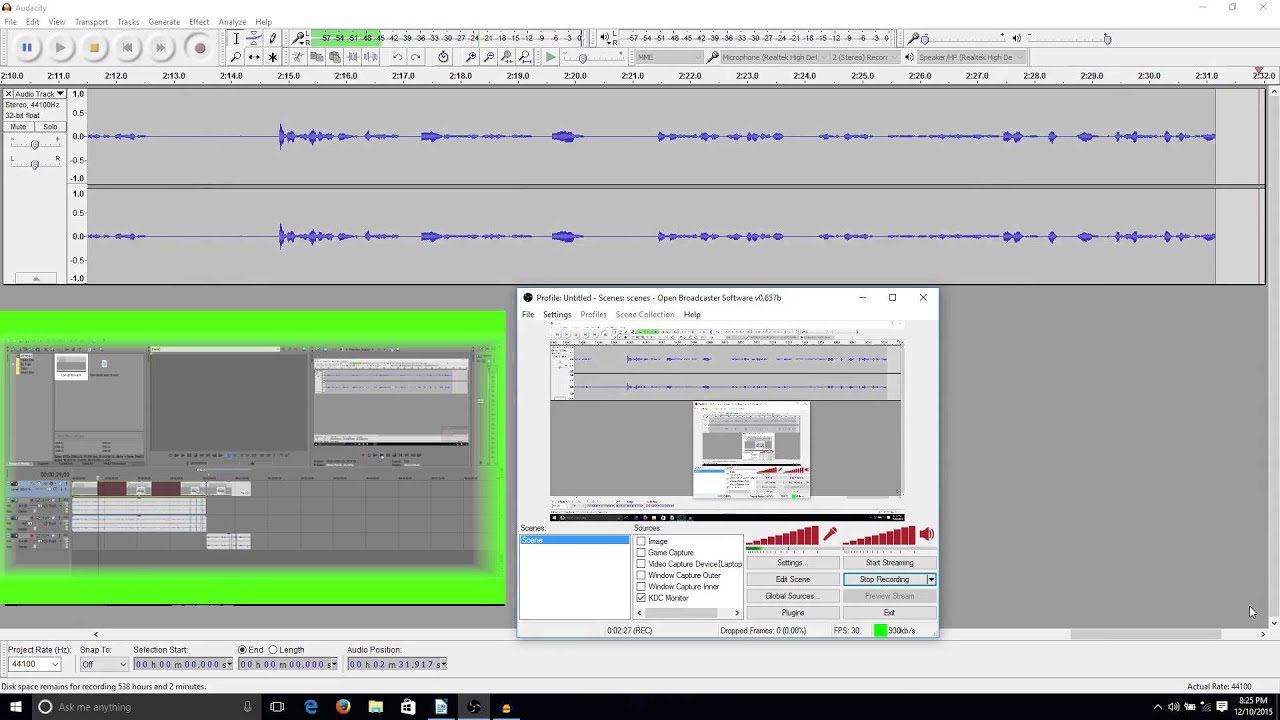Click the playback meter speaker icon
This screenshot has width=1280, height=720.
coord(605,38)
